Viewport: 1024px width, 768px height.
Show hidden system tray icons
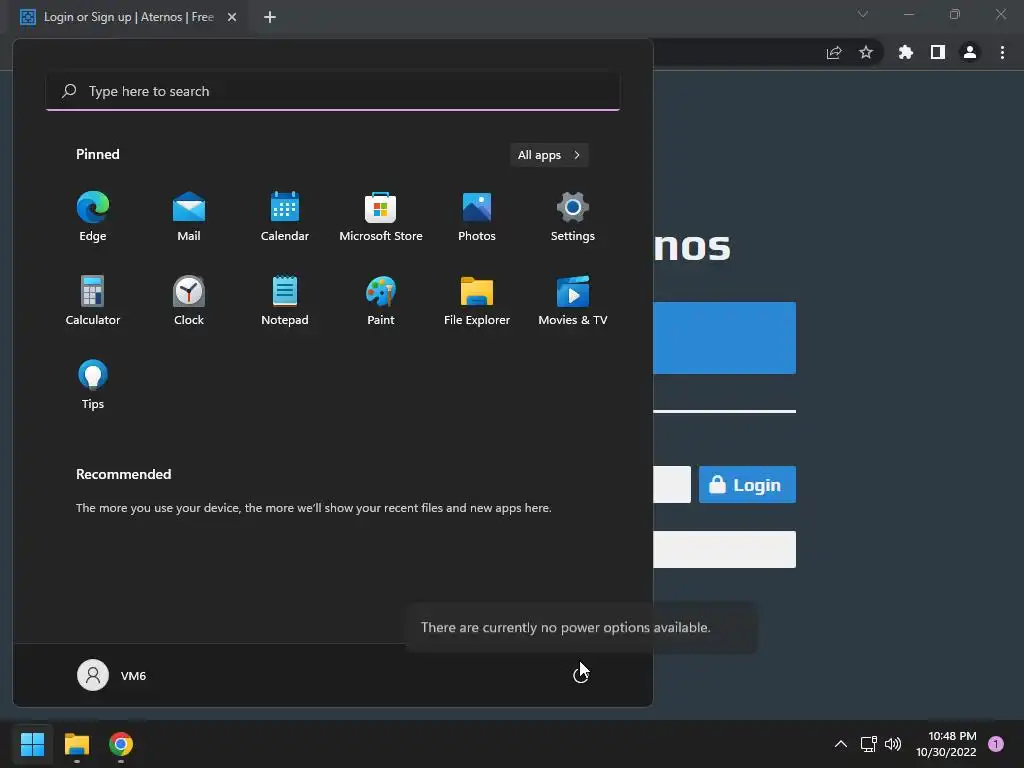(x=840, y=744)
